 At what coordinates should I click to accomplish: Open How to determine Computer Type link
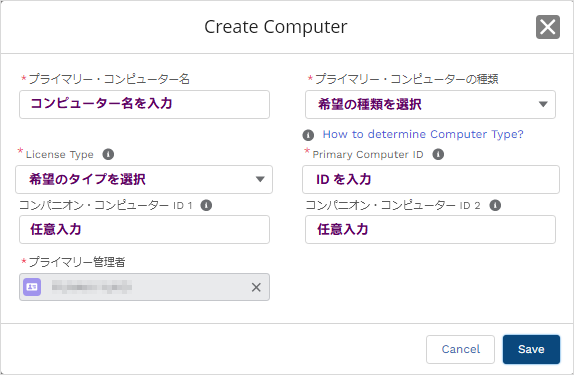tap(423, 134)
